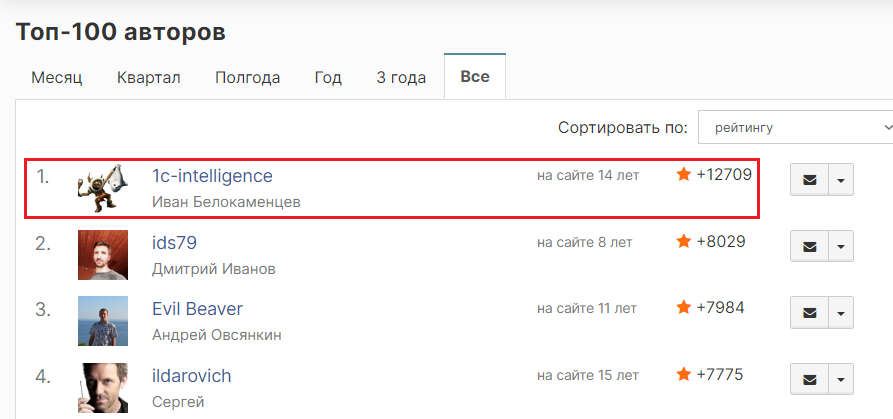This screenshot has width=893, height=419.
Task: Click orange rating star next to +7984
Action: point(683,308)
